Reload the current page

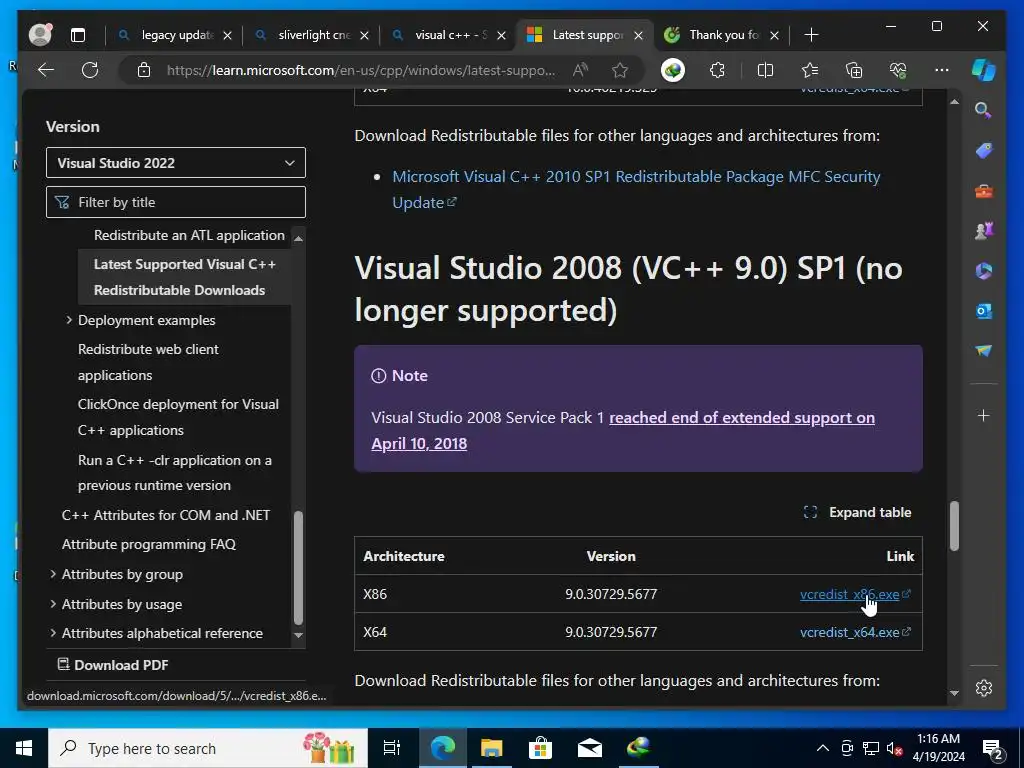click(90, 70)
